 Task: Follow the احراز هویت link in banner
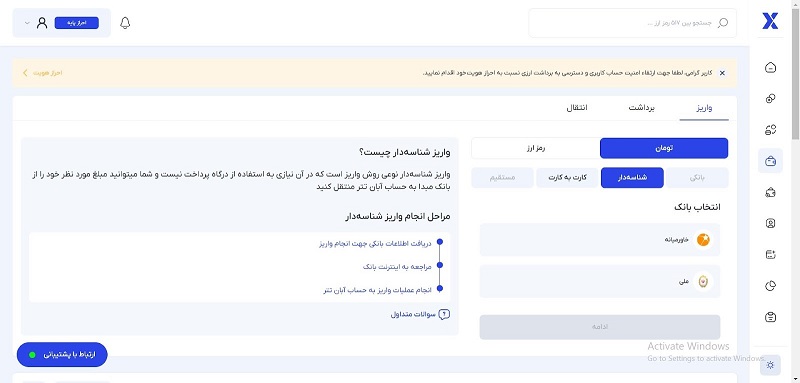point(43,73)
